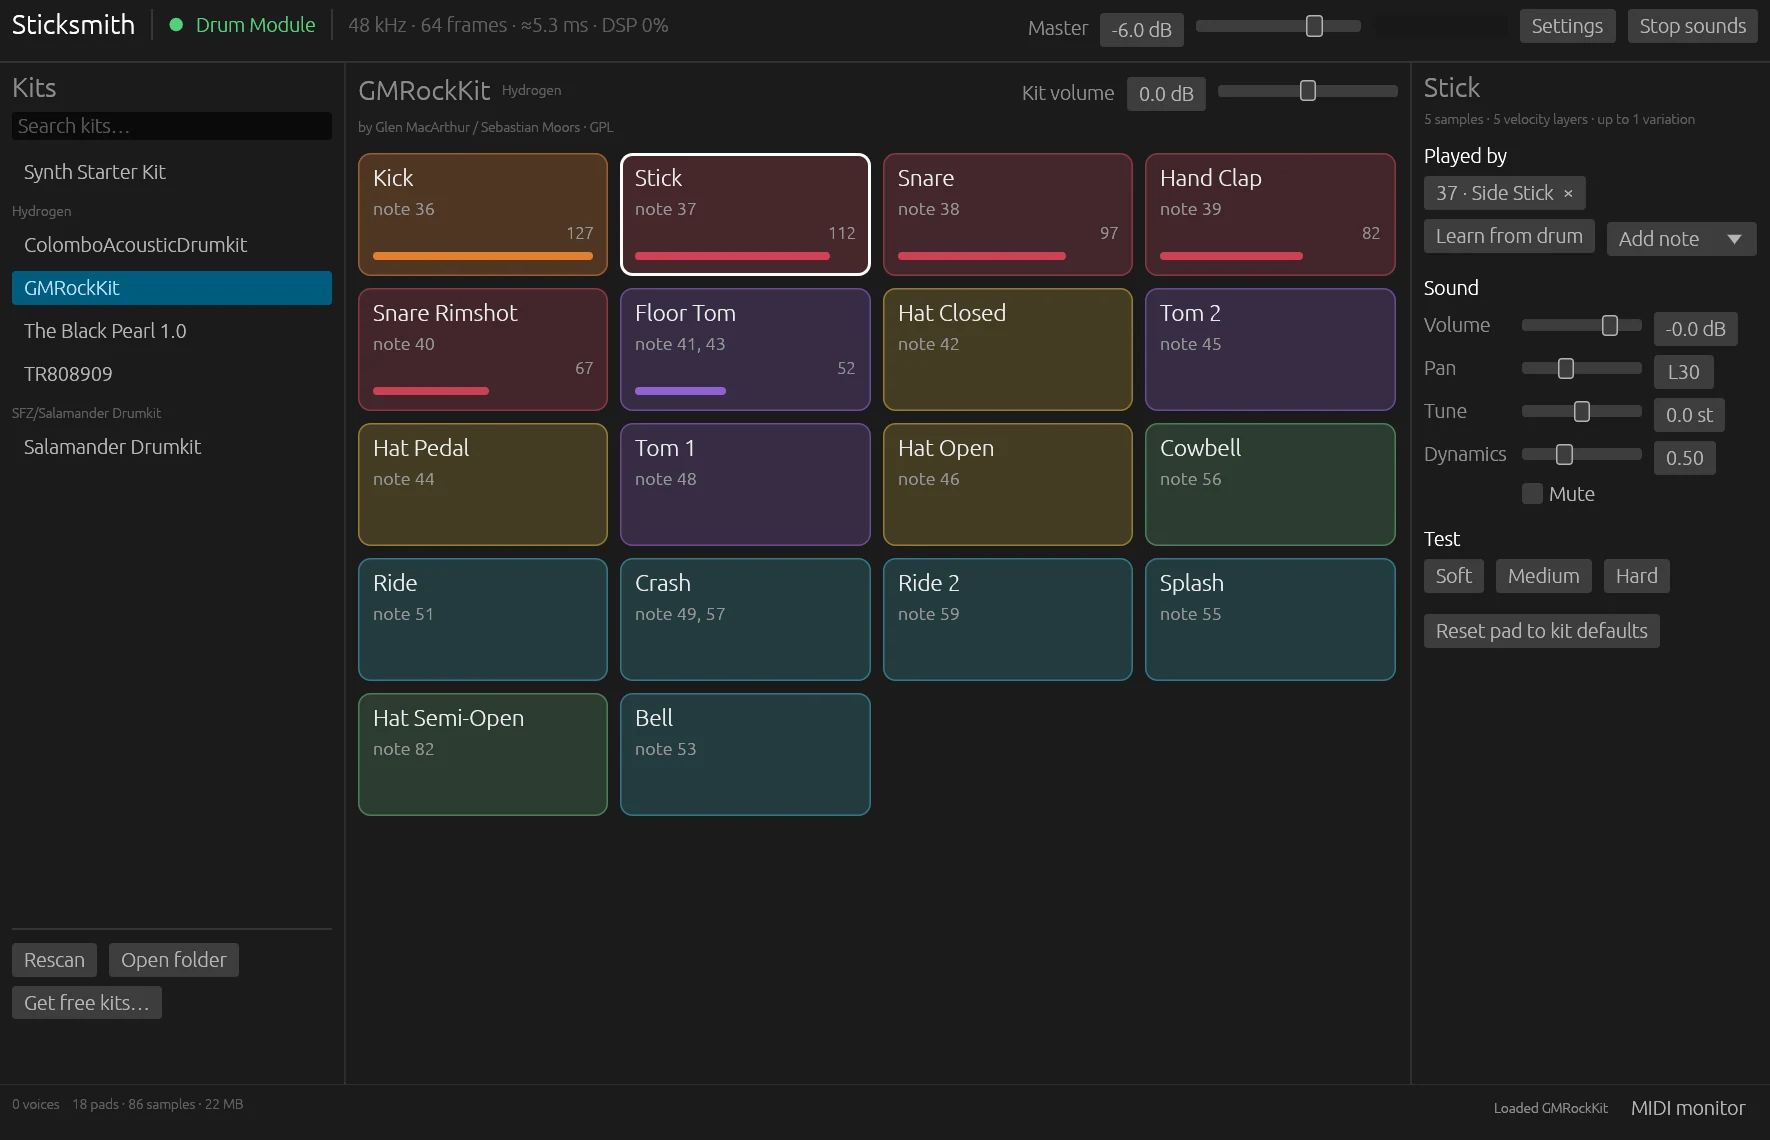Select the Stick pad

(x=745, y=214)
